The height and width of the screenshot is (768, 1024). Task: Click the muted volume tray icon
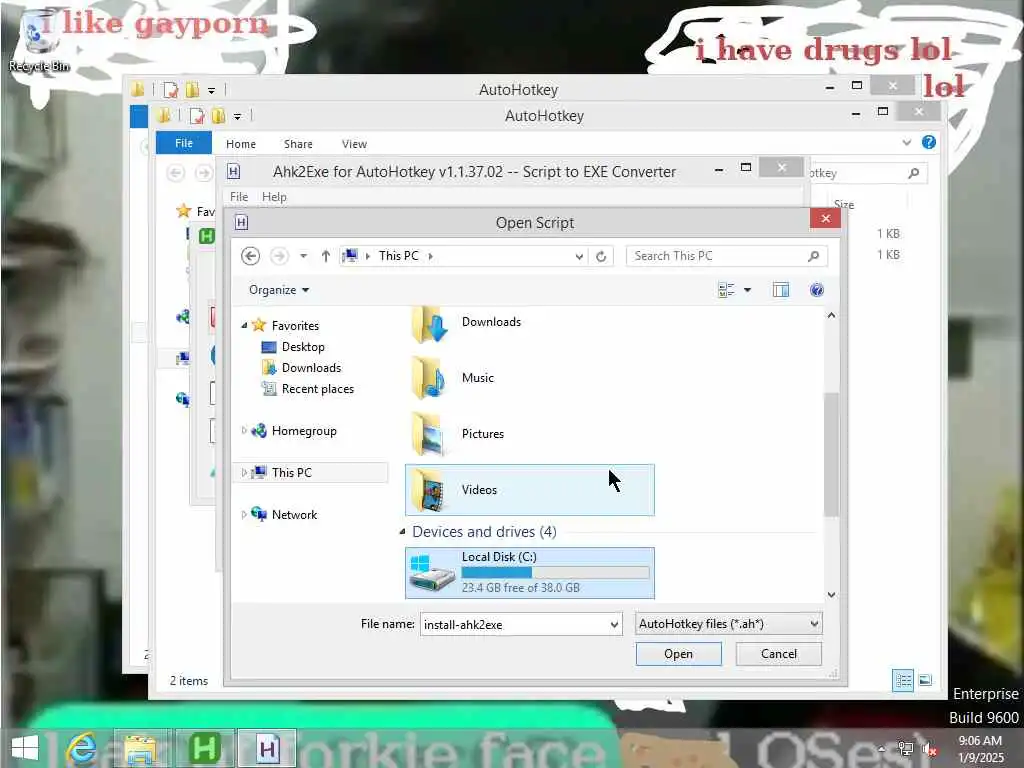[929, 749]
